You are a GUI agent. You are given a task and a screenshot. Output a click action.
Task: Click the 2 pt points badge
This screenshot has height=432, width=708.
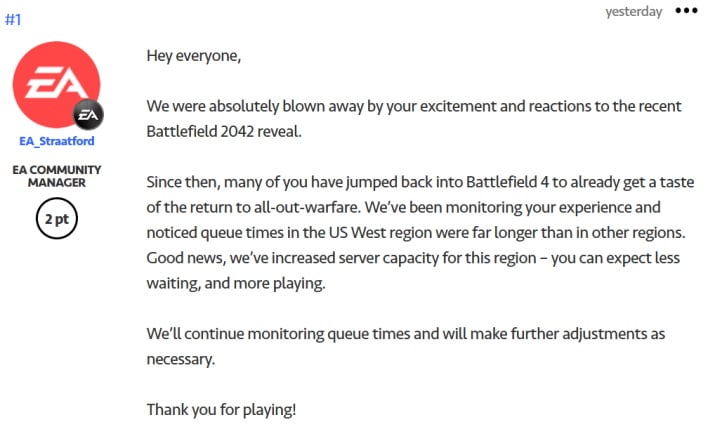coord(57,218)
